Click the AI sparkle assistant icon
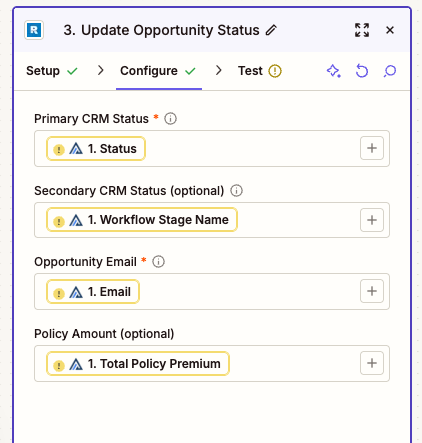 333,71
